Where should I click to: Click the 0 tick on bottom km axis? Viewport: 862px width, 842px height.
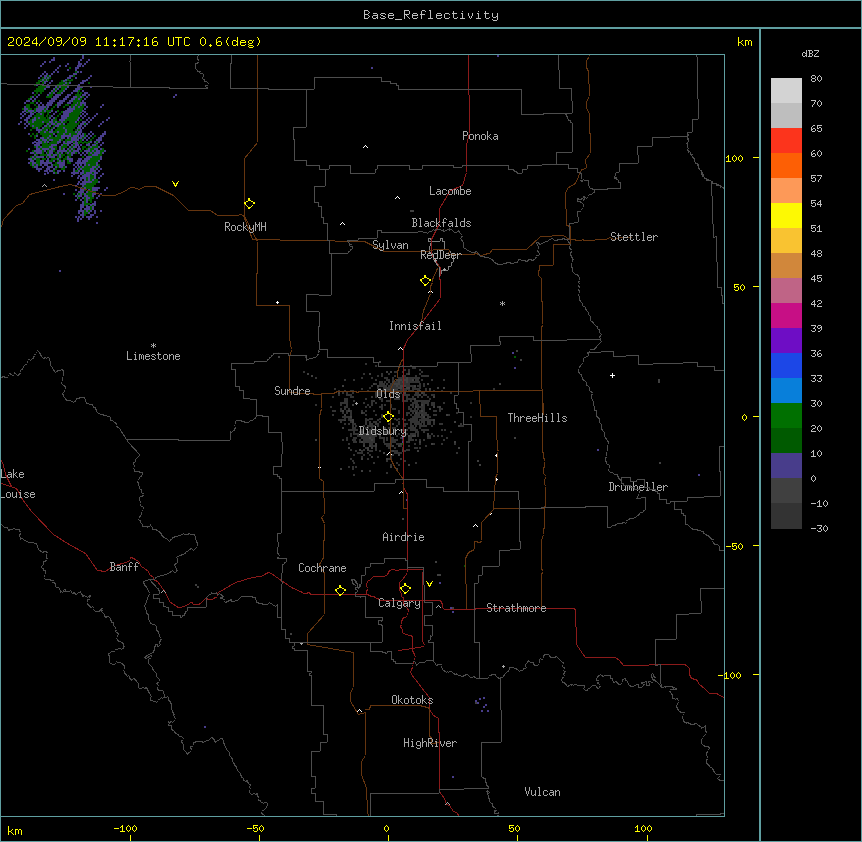386,829
